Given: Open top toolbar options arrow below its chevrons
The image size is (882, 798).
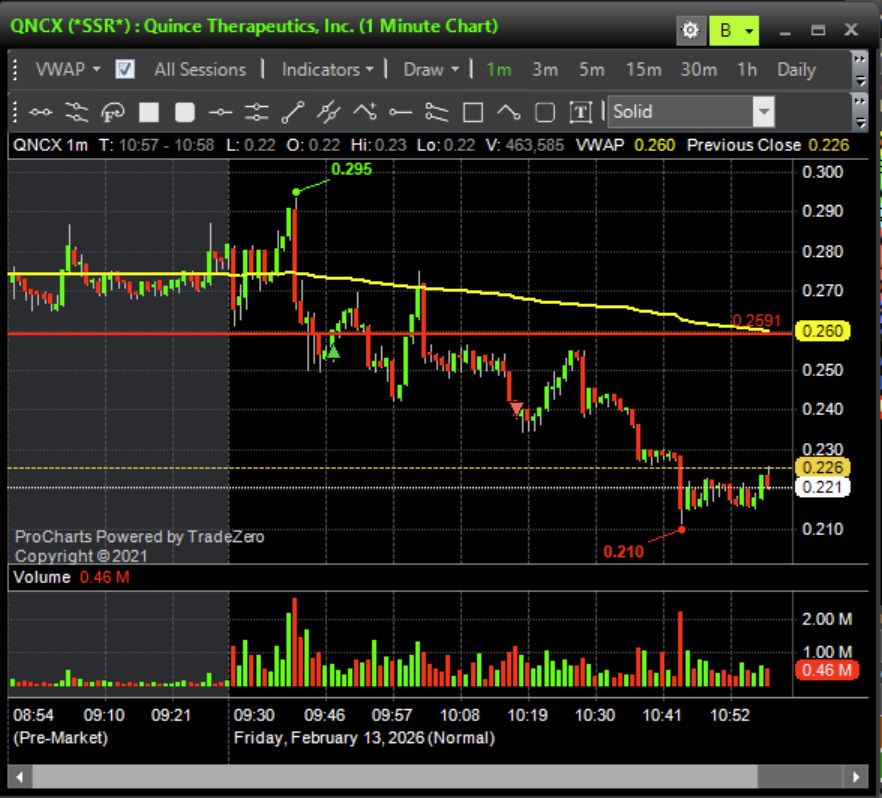Looking at the screenshot, I should tap(860, 80).
